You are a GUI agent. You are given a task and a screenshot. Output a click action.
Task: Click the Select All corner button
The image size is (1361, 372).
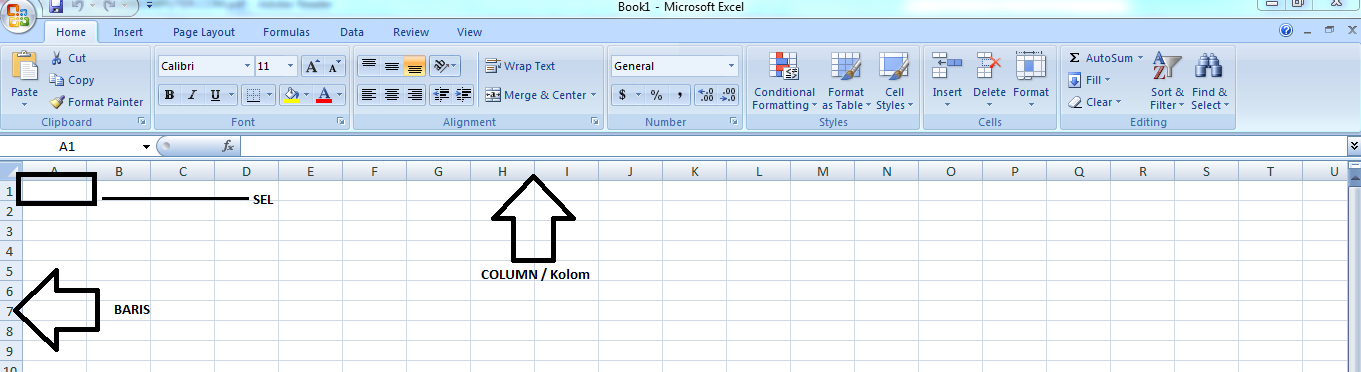click(10, 171)
